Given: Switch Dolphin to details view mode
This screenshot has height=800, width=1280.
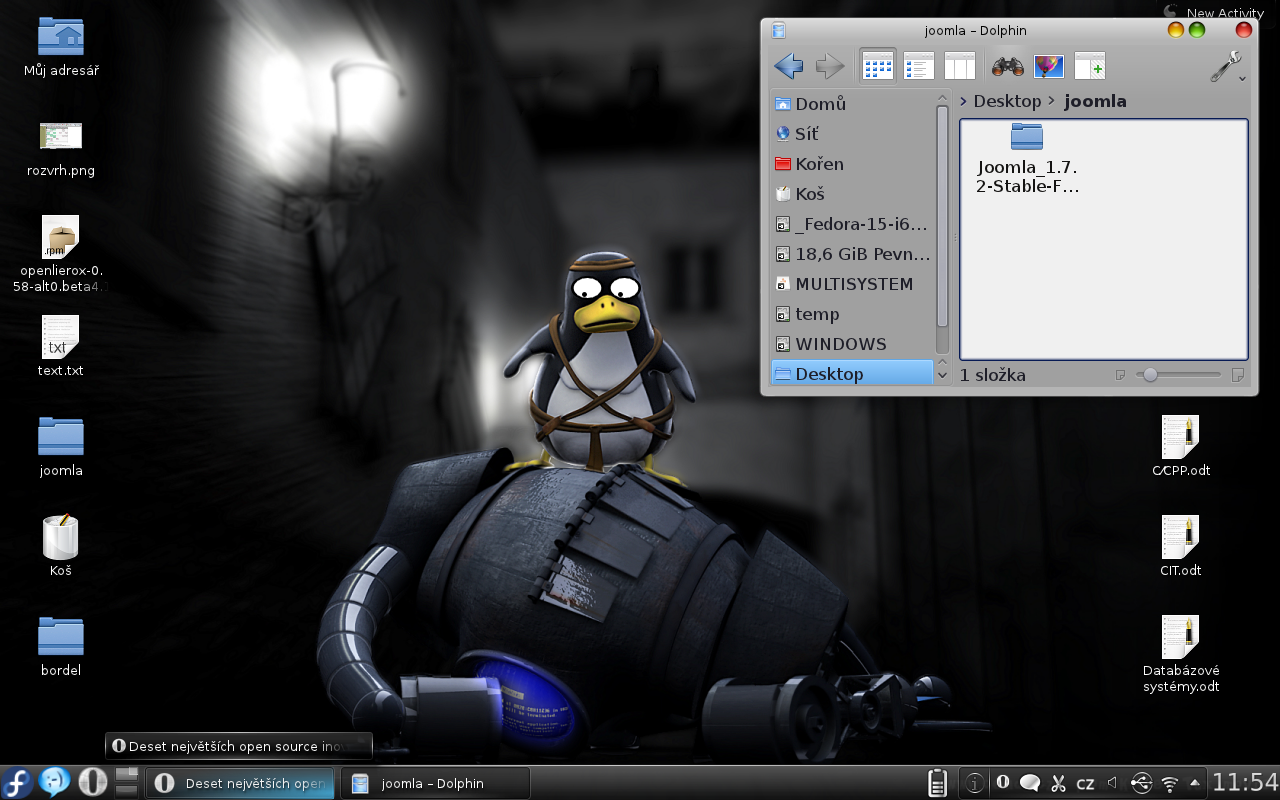Looking at the screenshot, I should tap(919, 67).
